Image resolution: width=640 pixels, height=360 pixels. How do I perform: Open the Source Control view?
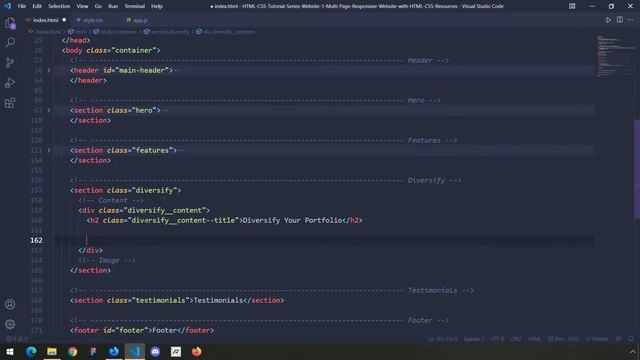click(10, 62)
